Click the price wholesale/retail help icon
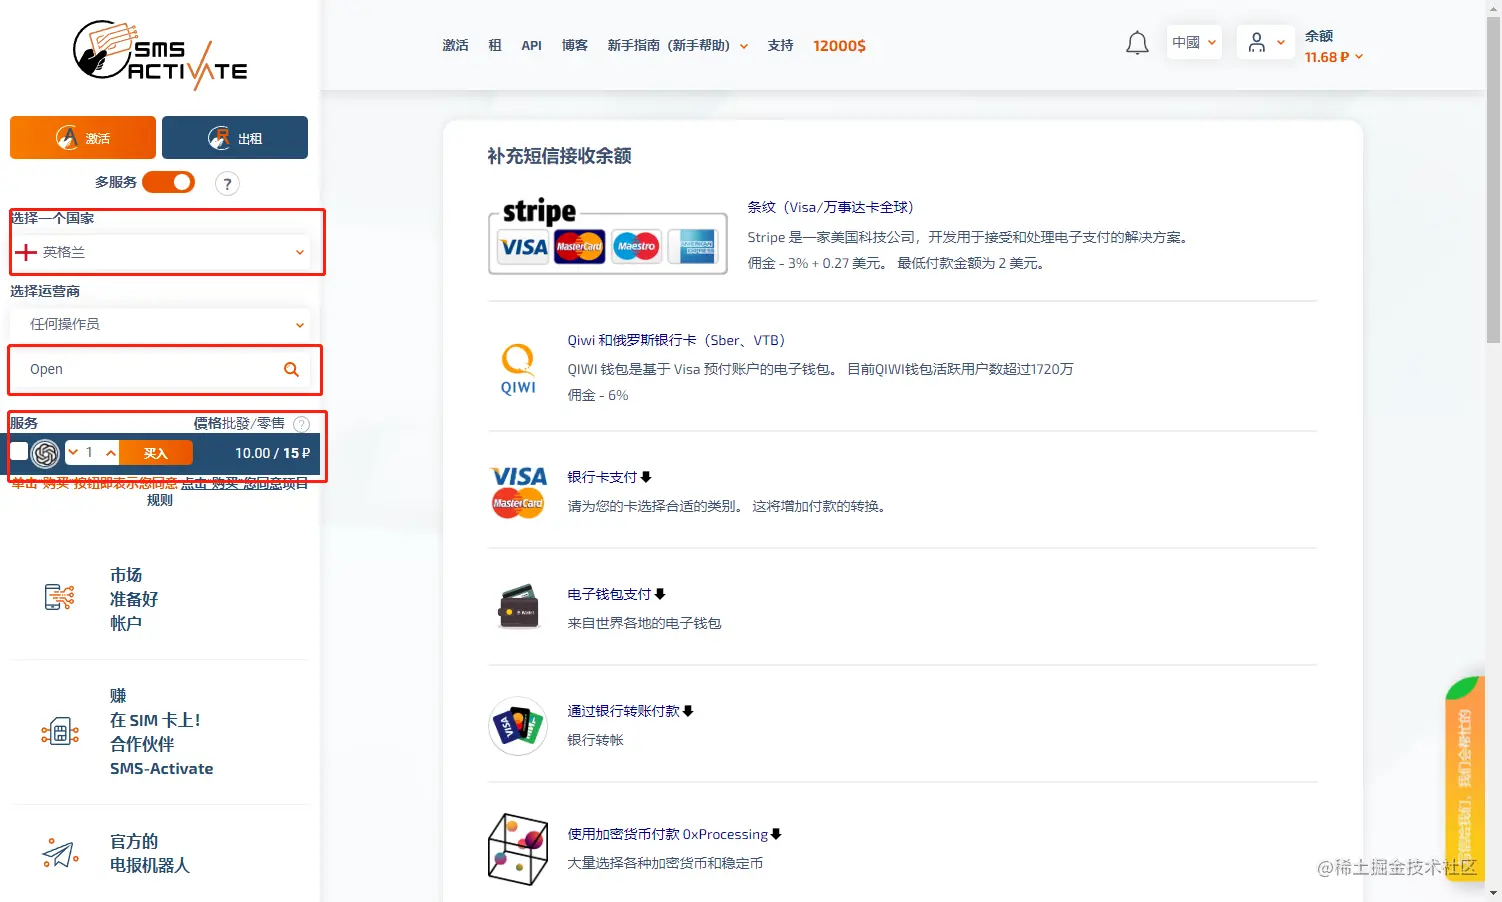 [301, 424]
